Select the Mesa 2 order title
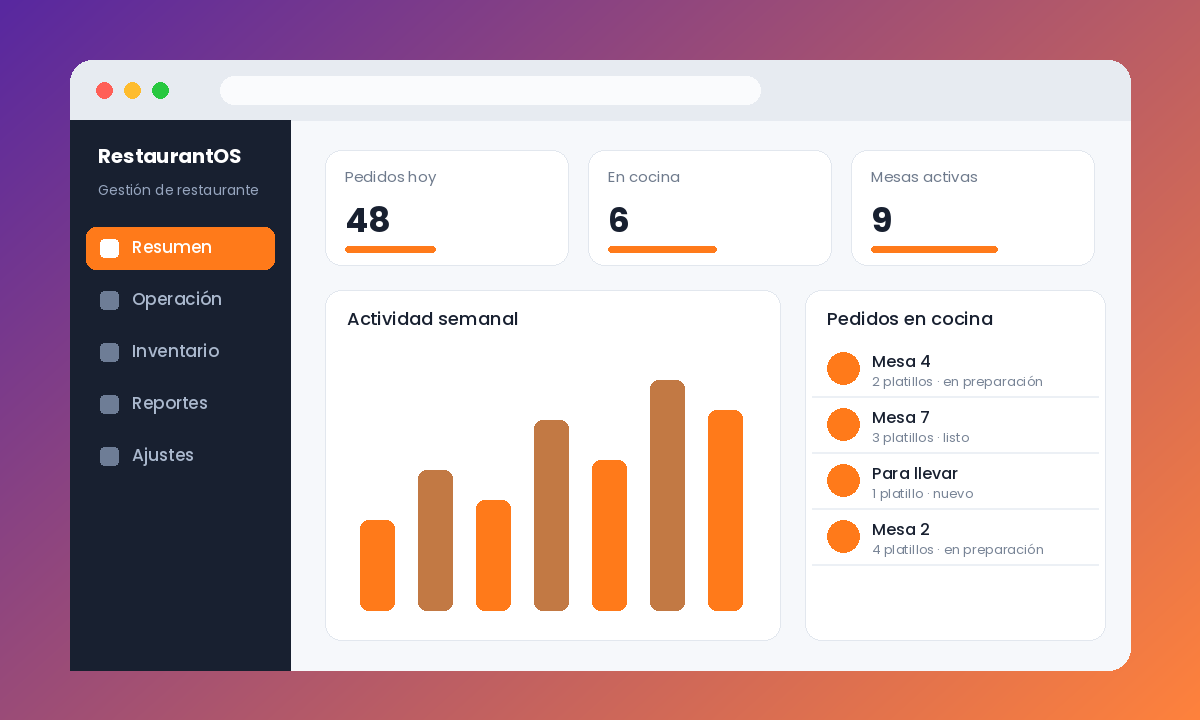The image size is (1200, 720). pyautogui.click(x=901, y=530)
